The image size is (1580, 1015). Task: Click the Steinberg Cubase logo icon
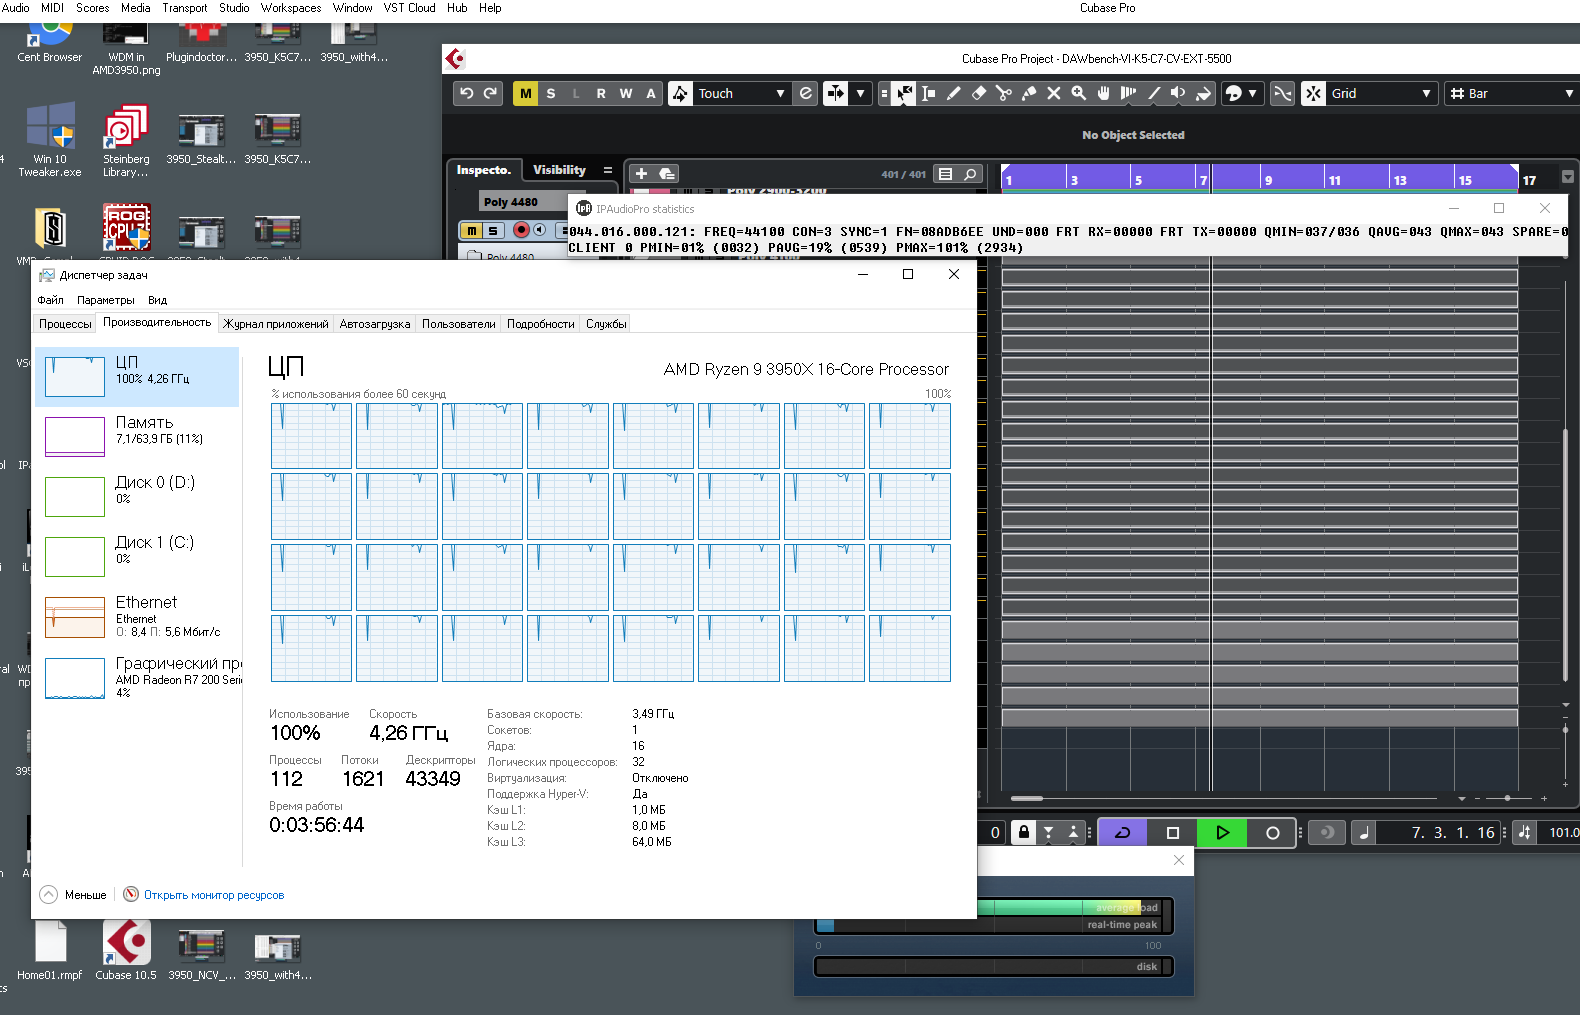456,59
